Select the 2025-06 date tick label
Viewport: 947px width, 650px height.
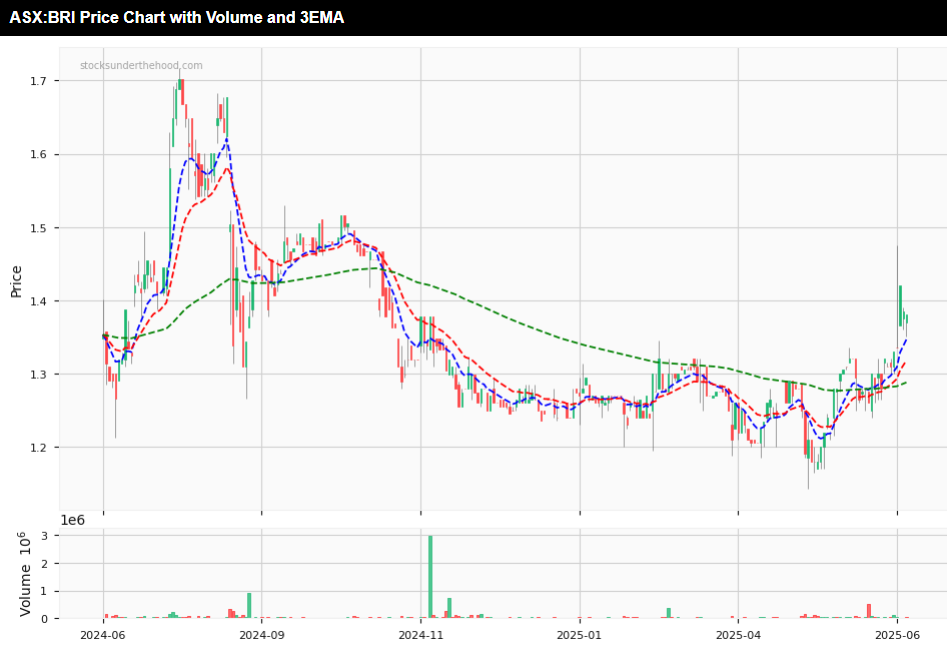(897, 634)
